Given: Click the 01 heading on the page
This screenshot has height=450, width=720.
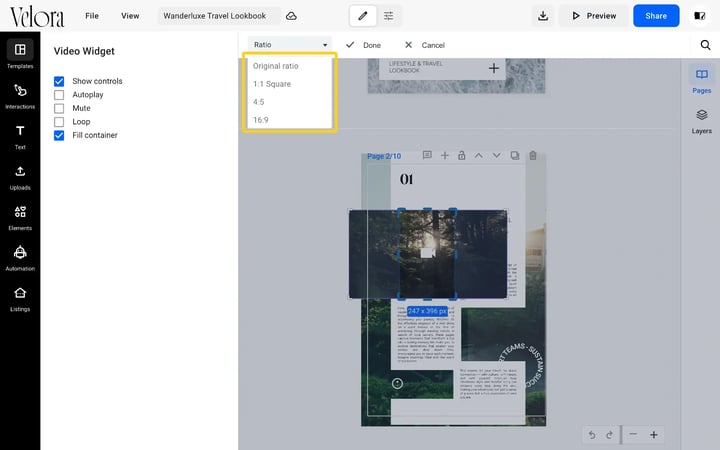Looking at the screenshot, I should pyautogui.click(x=406, y=179).
